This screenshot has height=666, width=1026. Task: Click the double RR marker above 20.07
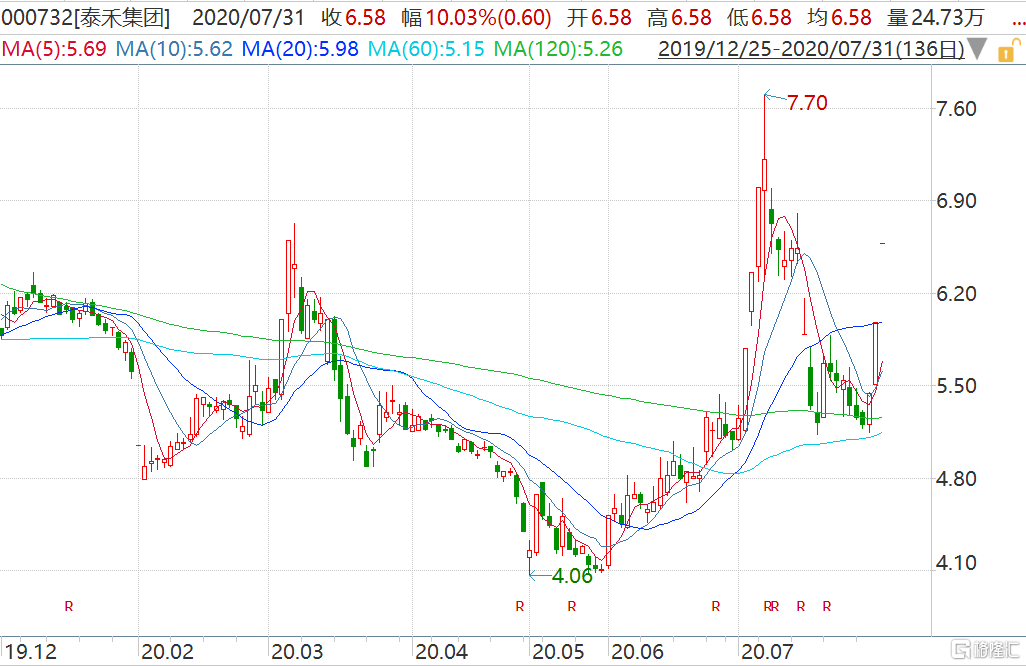coord(771,606)
